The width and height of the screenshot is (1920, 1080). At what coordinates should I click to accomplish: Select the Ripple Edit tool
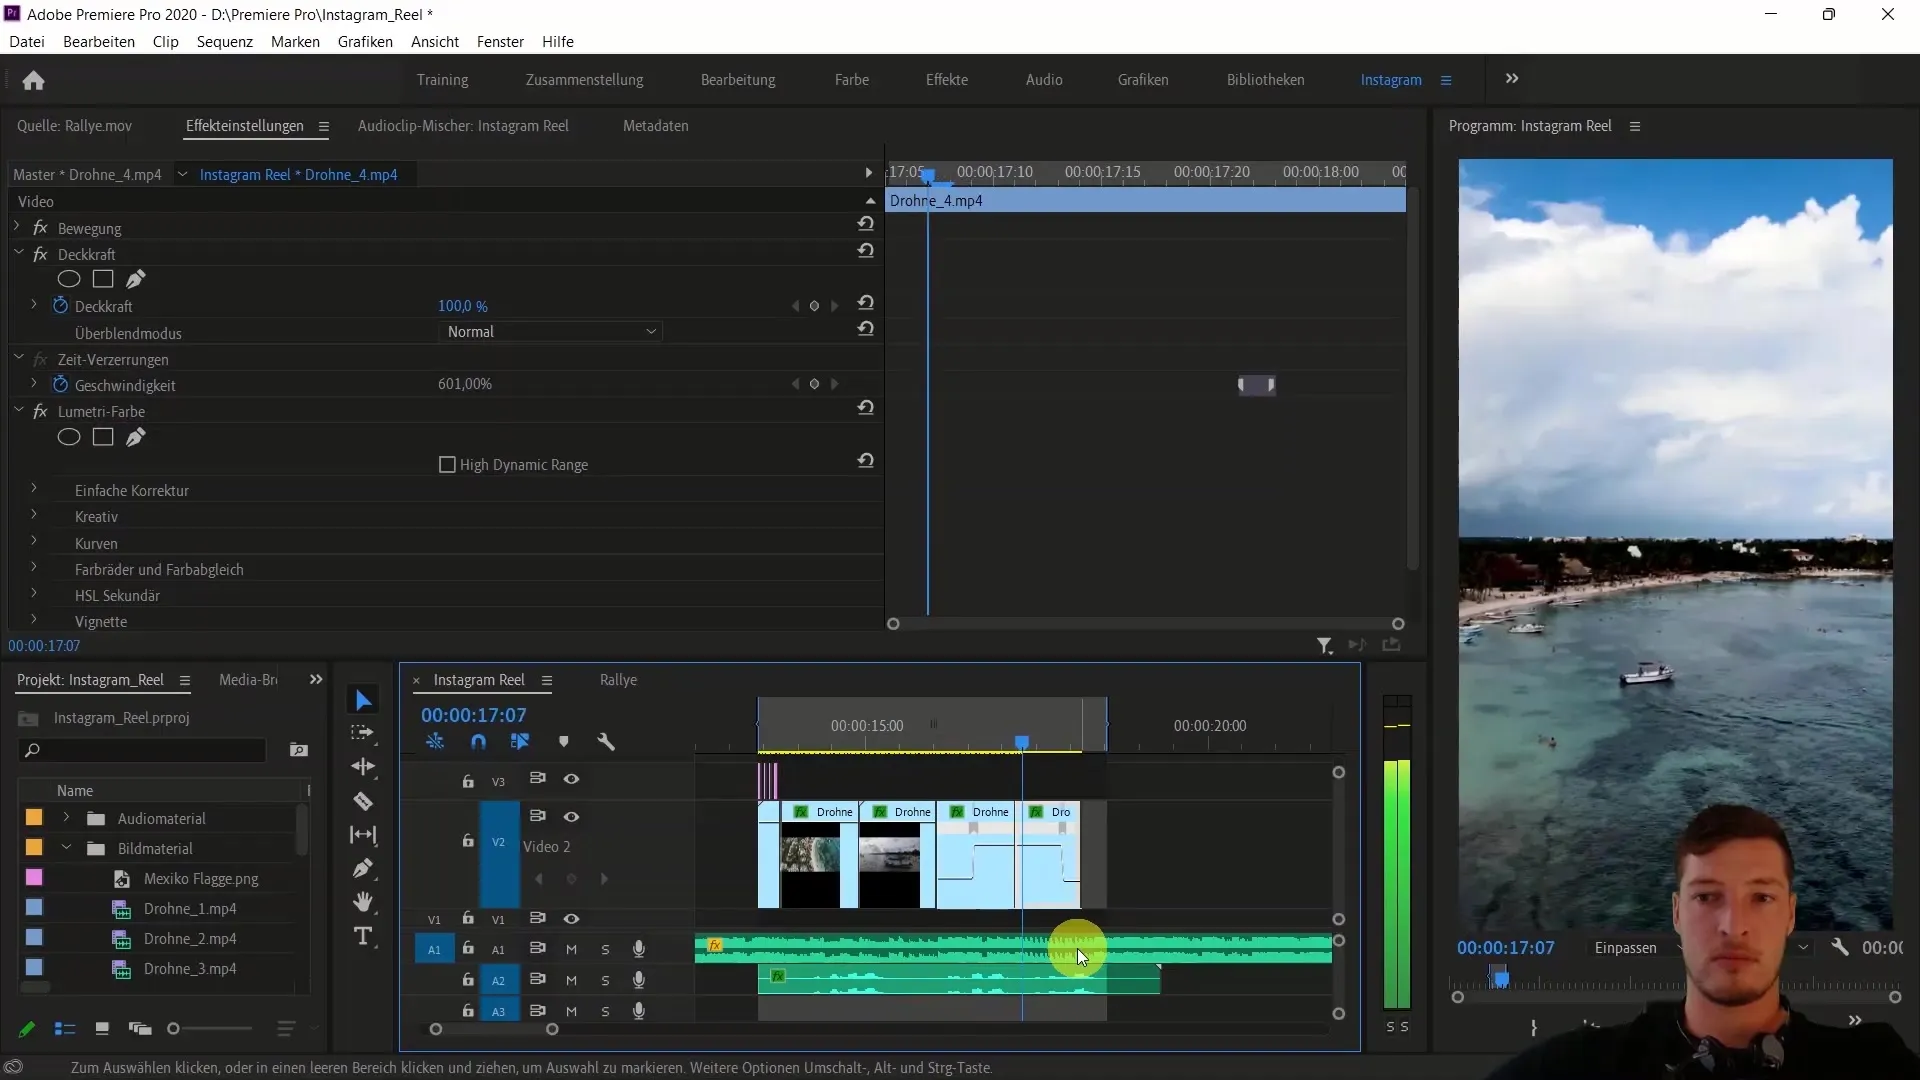363,767
